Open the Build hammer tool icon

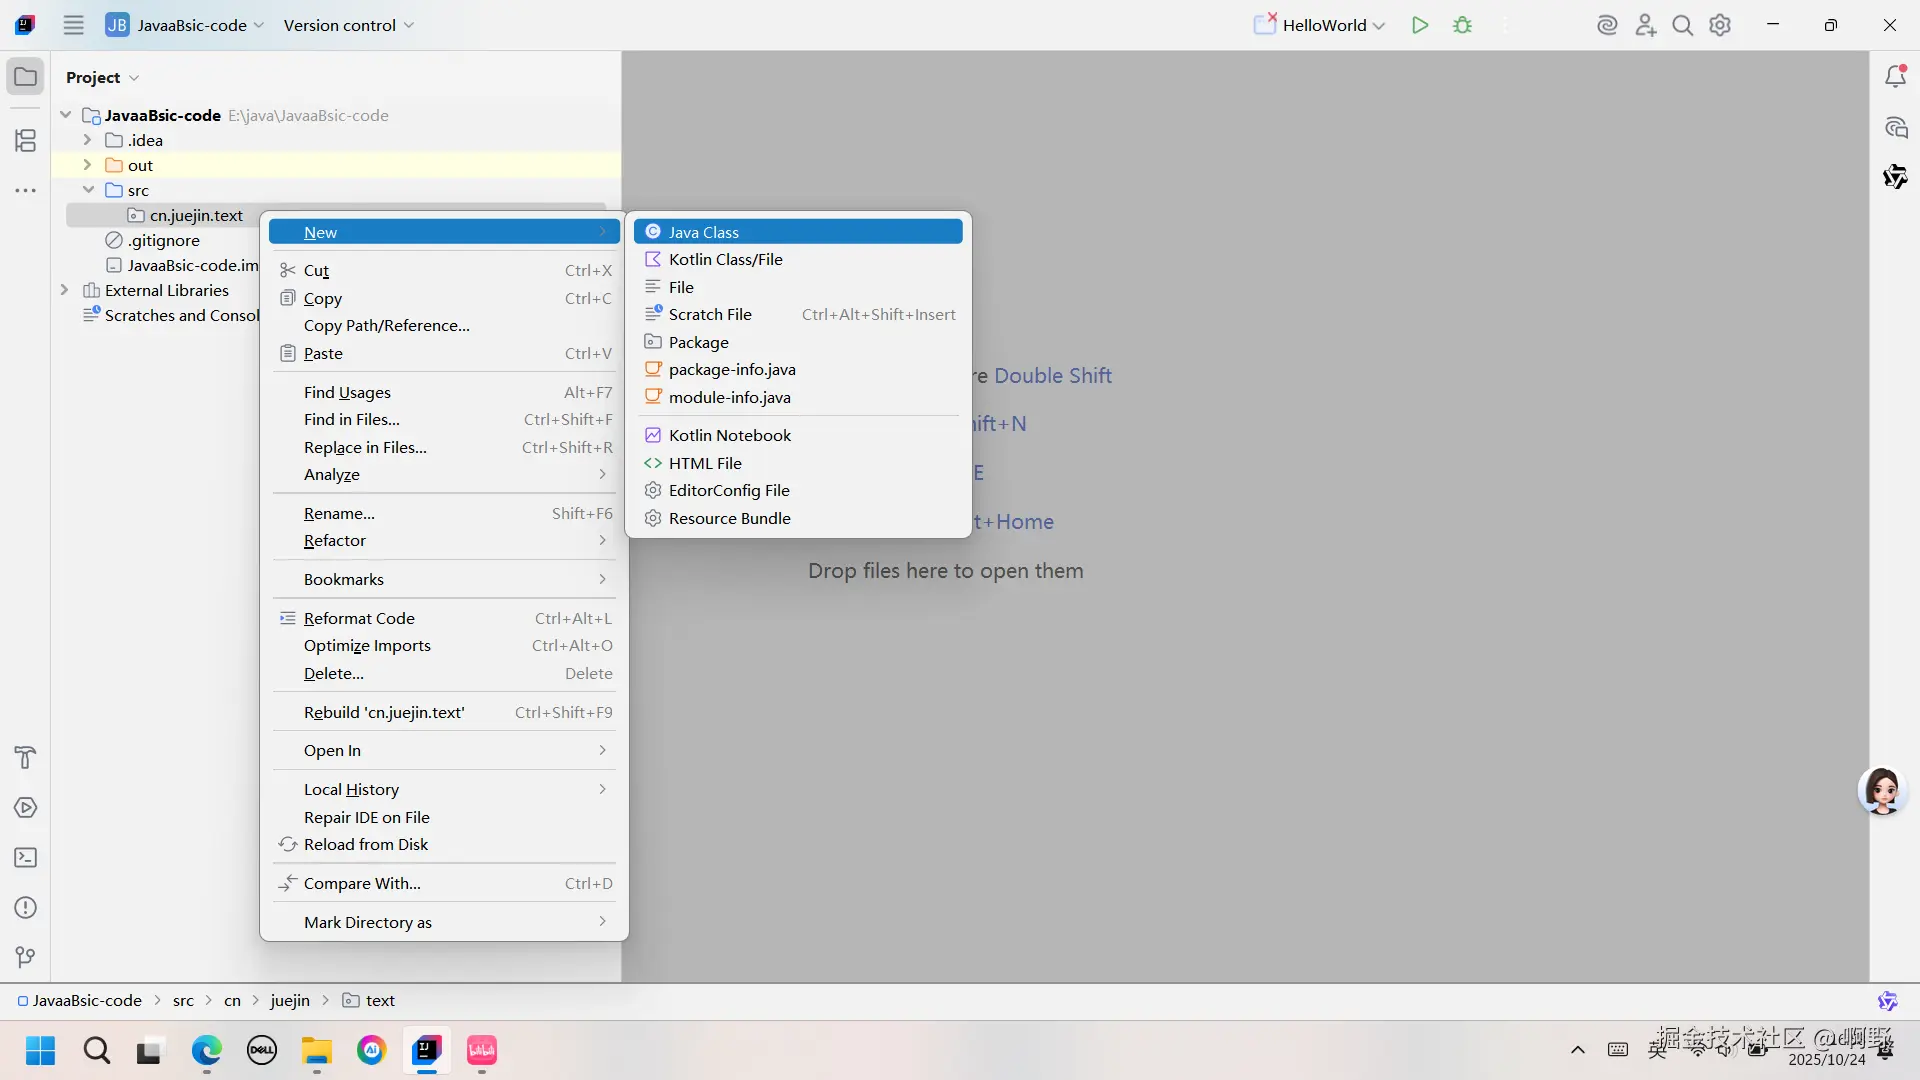(x=26, y=758)
